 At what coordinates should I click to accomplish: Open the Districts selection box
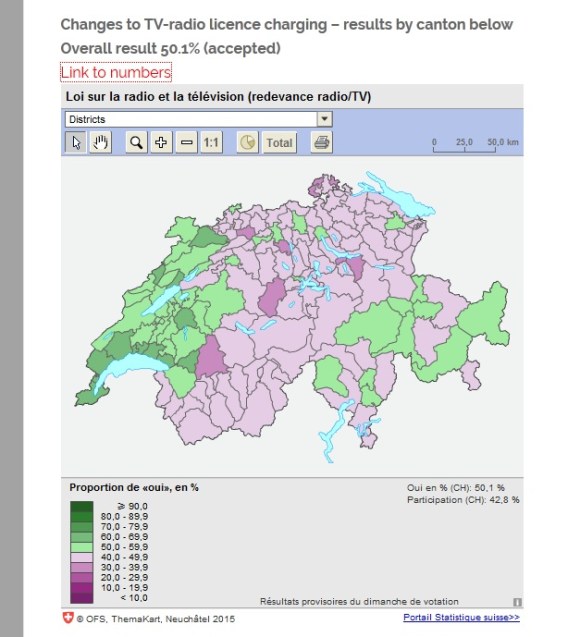coord(199,119)
